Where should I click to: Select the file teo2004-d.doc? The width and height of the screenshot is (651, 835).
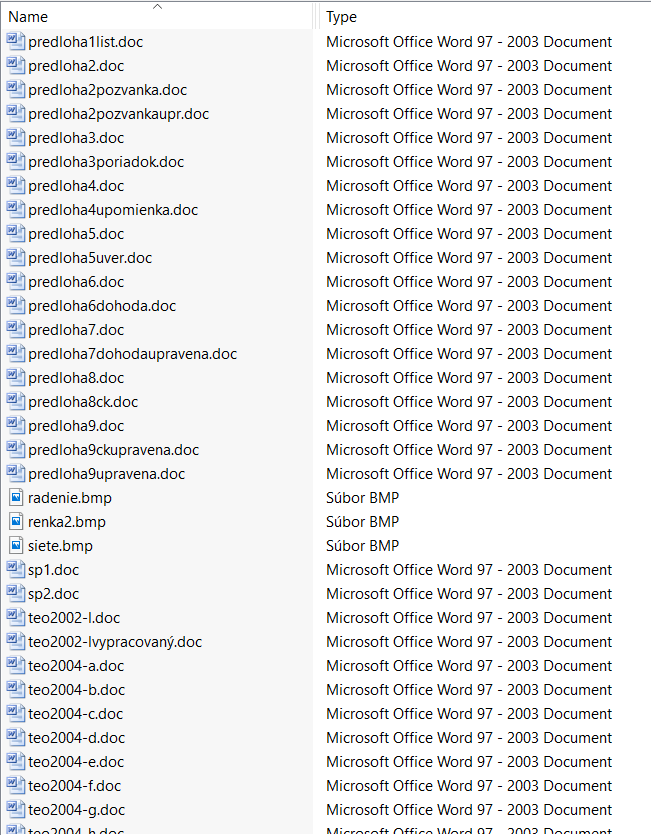[x=77, y=738]
